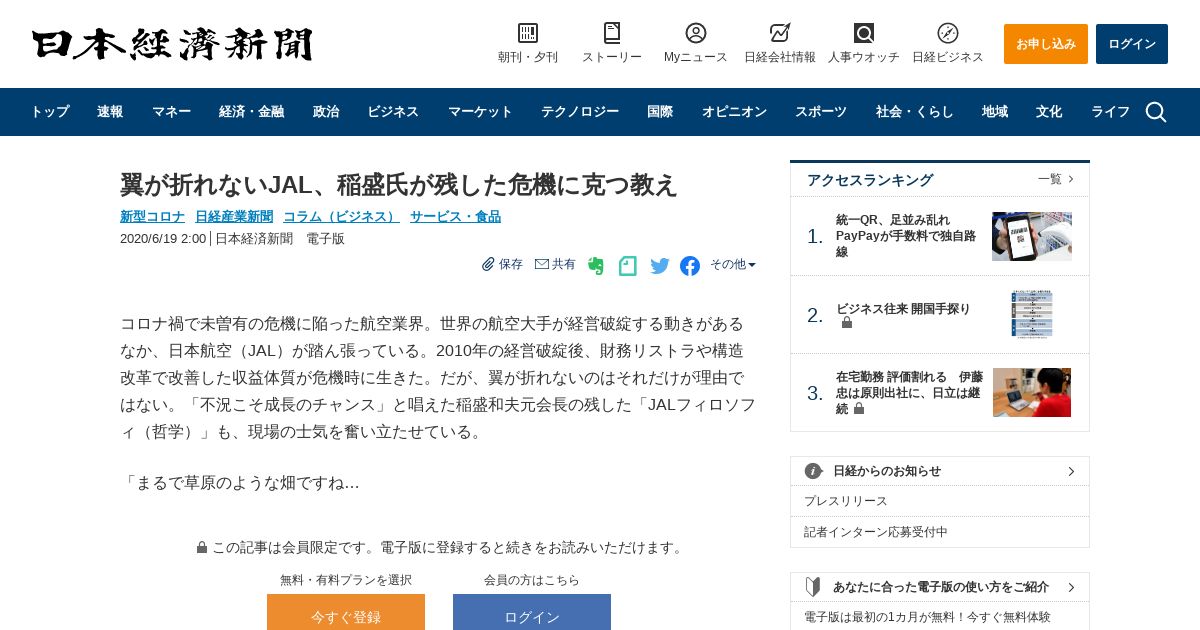Click the teal bookmark share icon
1200x630 pixels.
(x=628, y=266)
